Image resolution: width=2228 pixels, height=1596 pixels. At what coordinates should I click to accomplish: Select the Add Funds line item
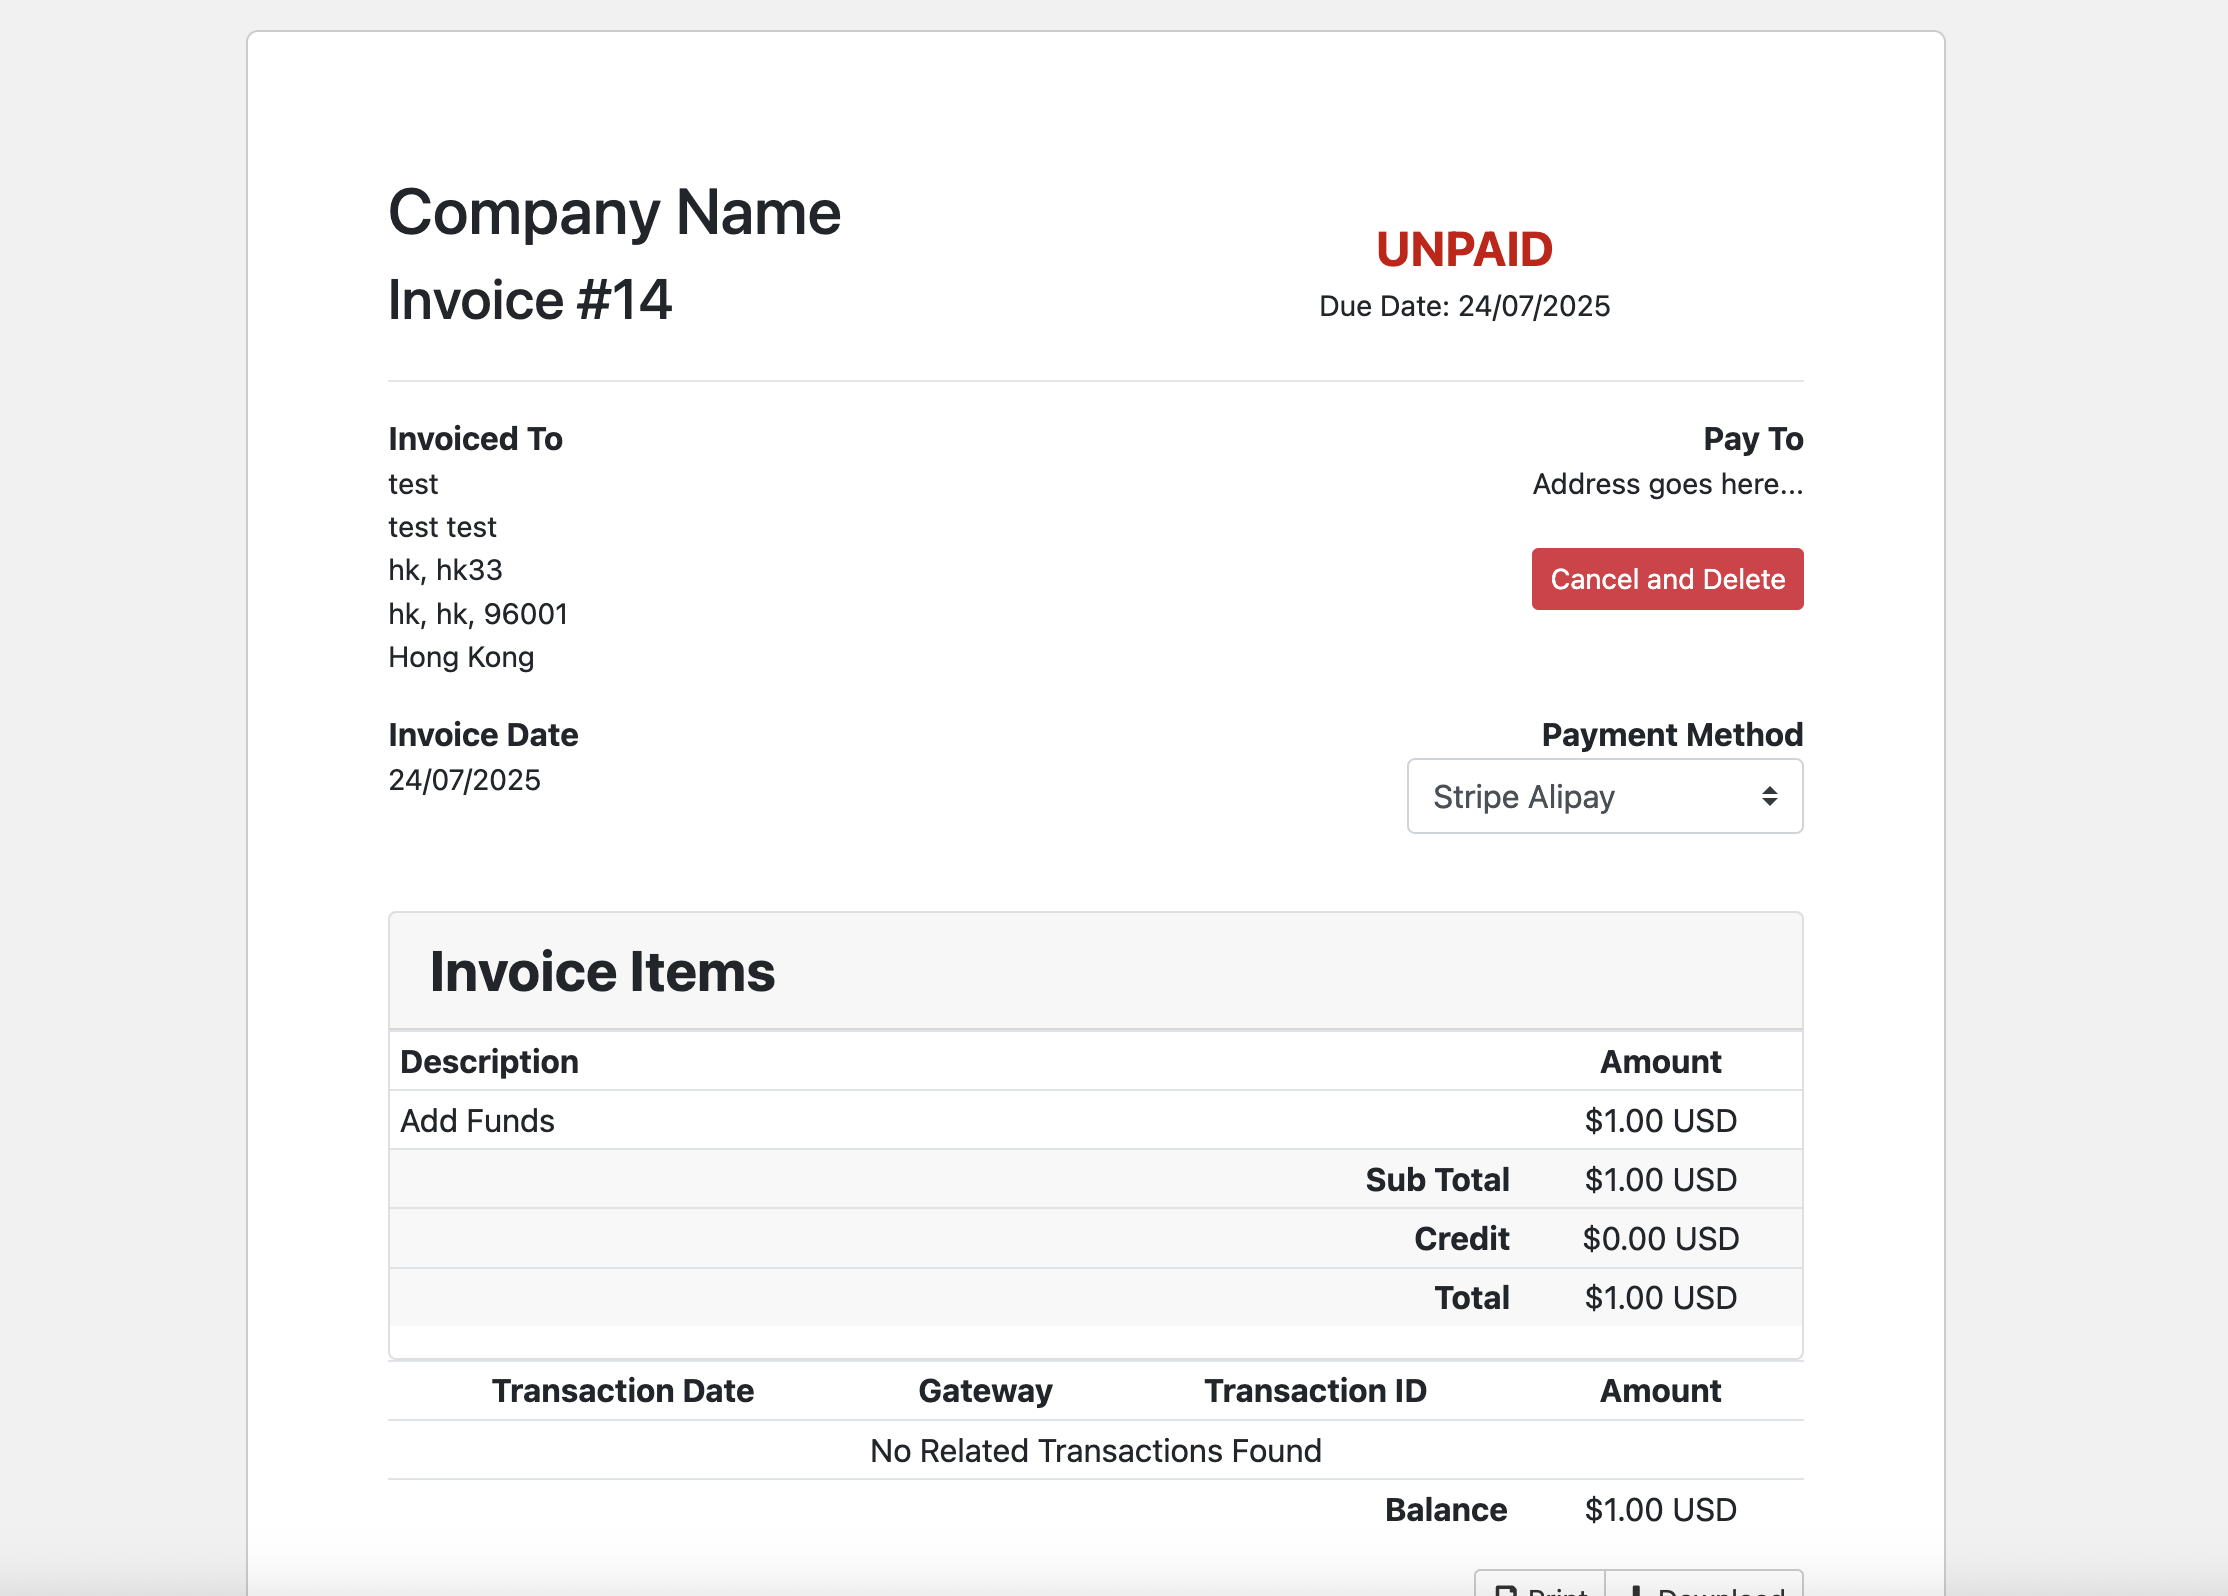tap(477, 1120)
